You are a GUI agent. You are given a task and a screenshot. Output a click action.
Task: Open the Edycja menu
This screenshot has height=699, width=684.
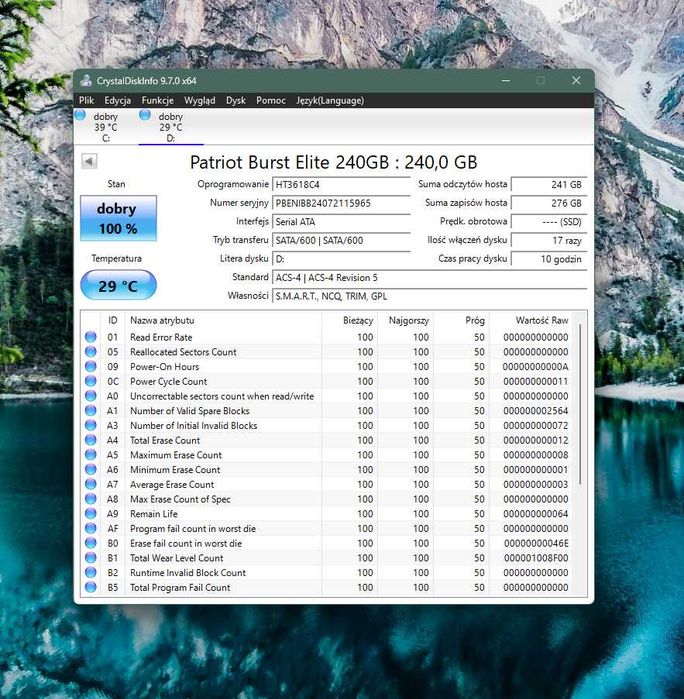tap(118, 100)
